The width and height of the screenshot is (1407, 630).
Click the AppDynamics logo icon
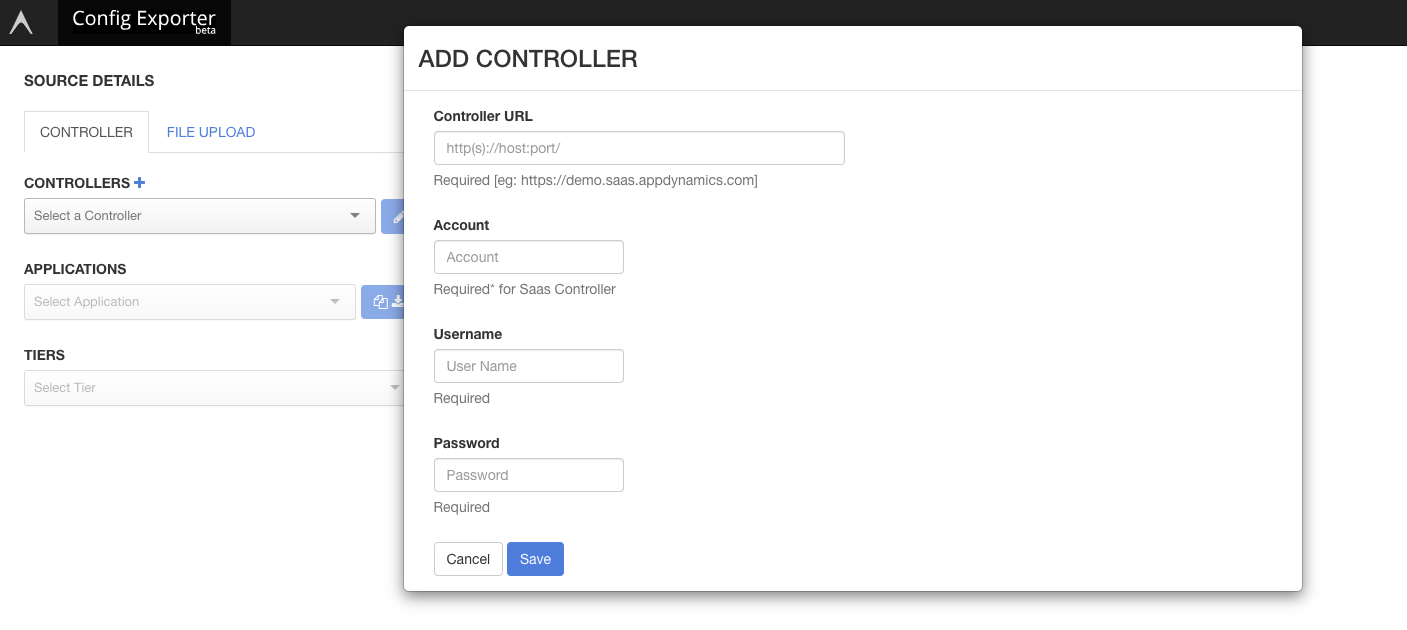21,22
